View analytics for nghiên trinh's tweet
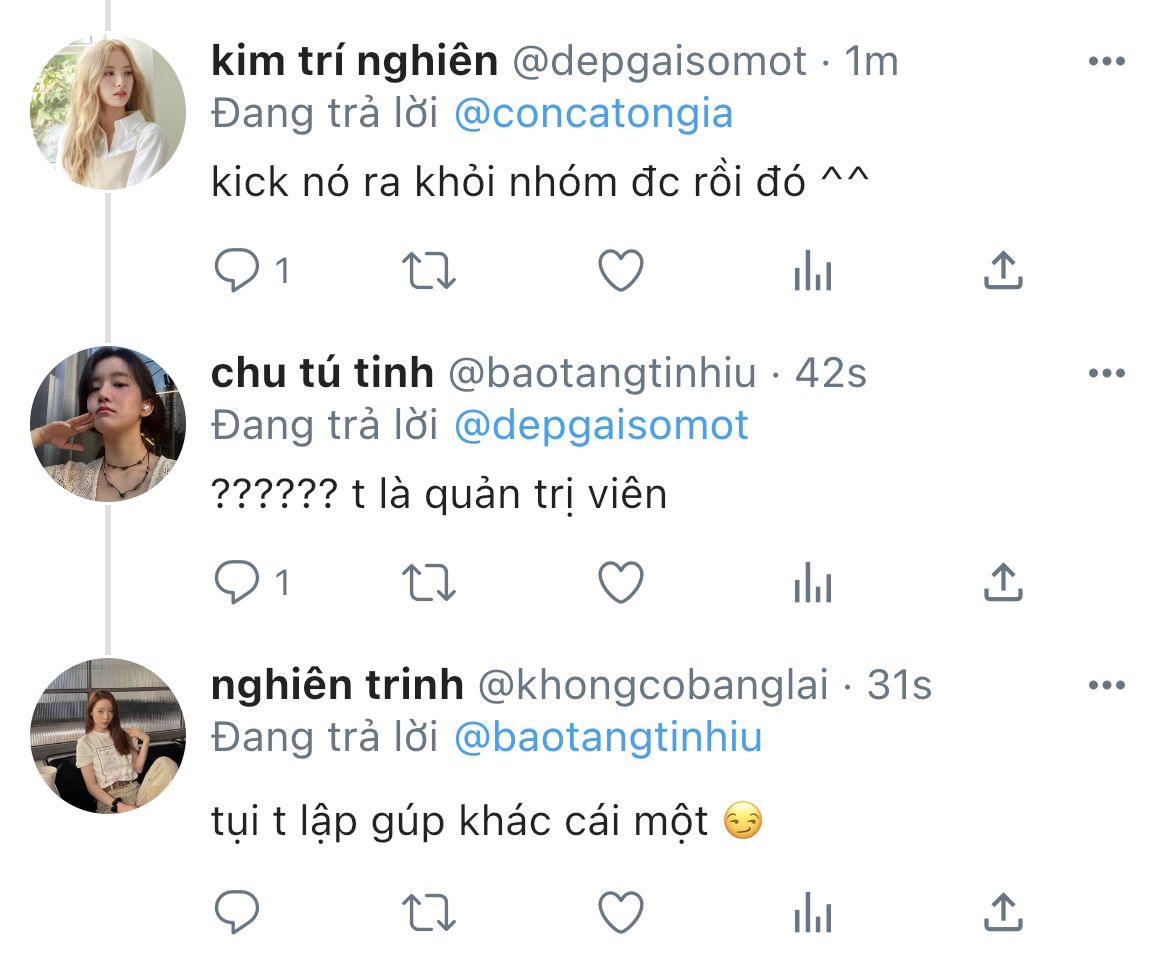The width and height of the screenshot is (1170, 957). click(812, 911)
